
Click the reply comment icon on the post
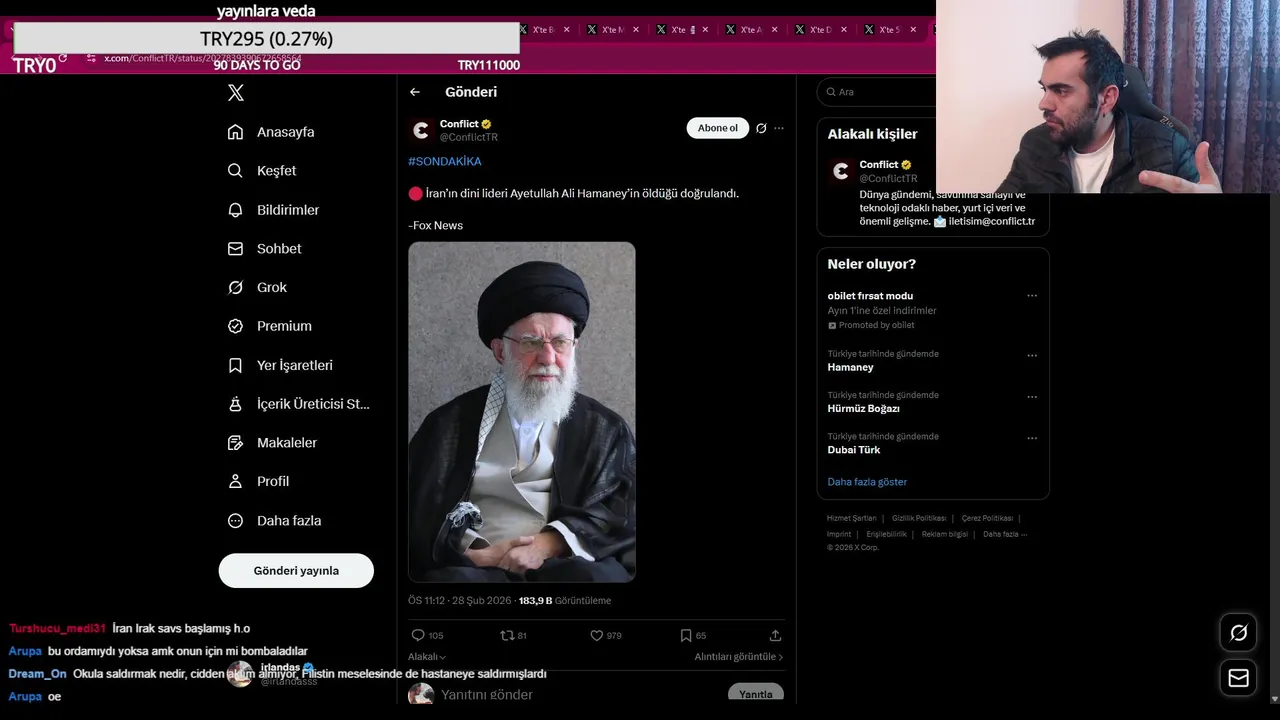point(418,635)
